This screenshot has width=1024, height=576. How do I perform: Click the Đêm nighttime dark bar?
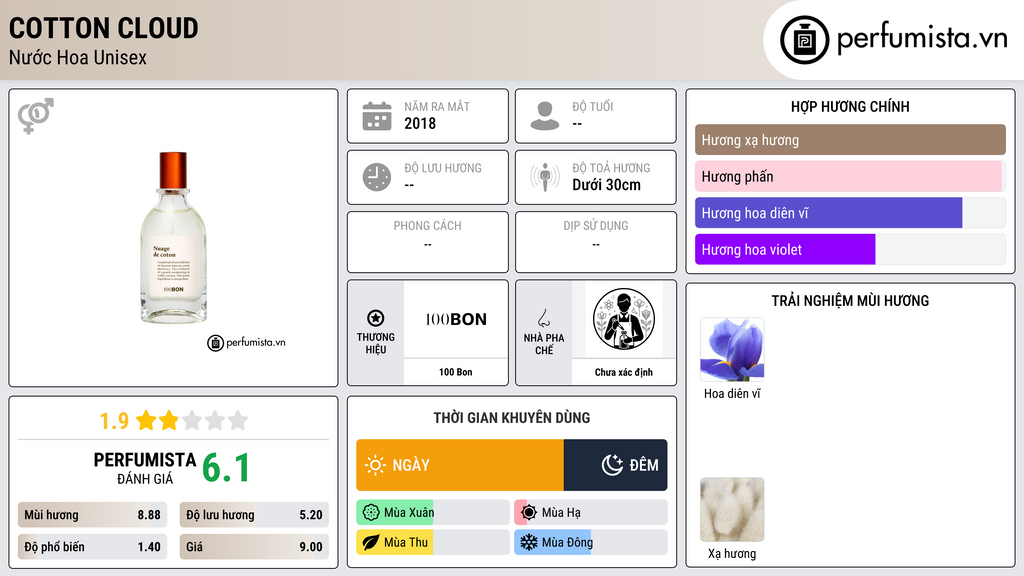pos(615,465)
